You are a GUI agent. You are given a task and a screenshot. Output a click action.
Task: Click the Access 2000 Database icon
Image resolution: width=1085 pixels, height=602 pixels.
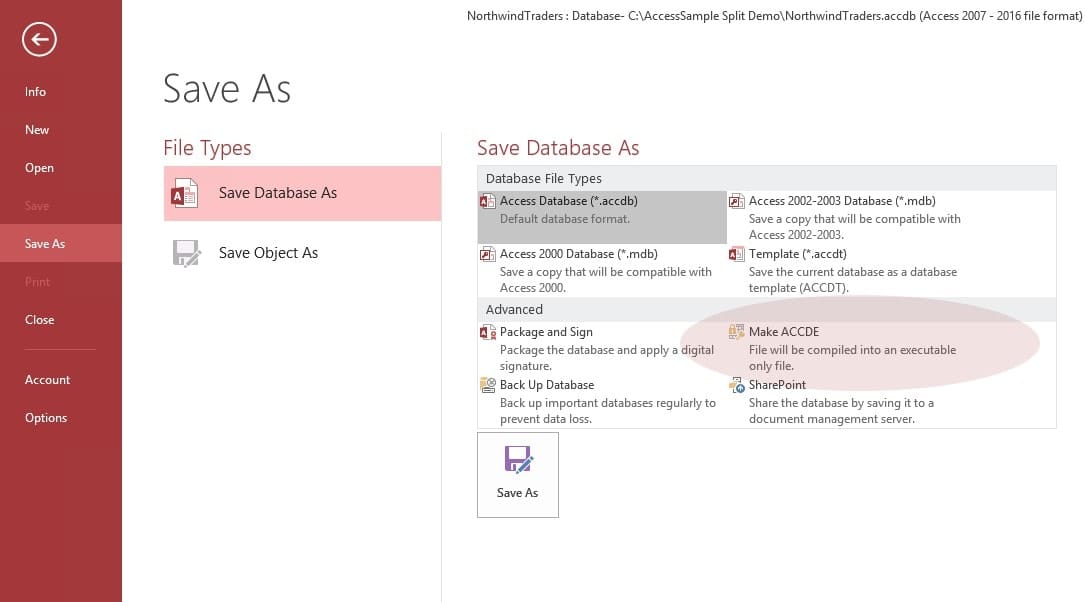tap(487, 255)
